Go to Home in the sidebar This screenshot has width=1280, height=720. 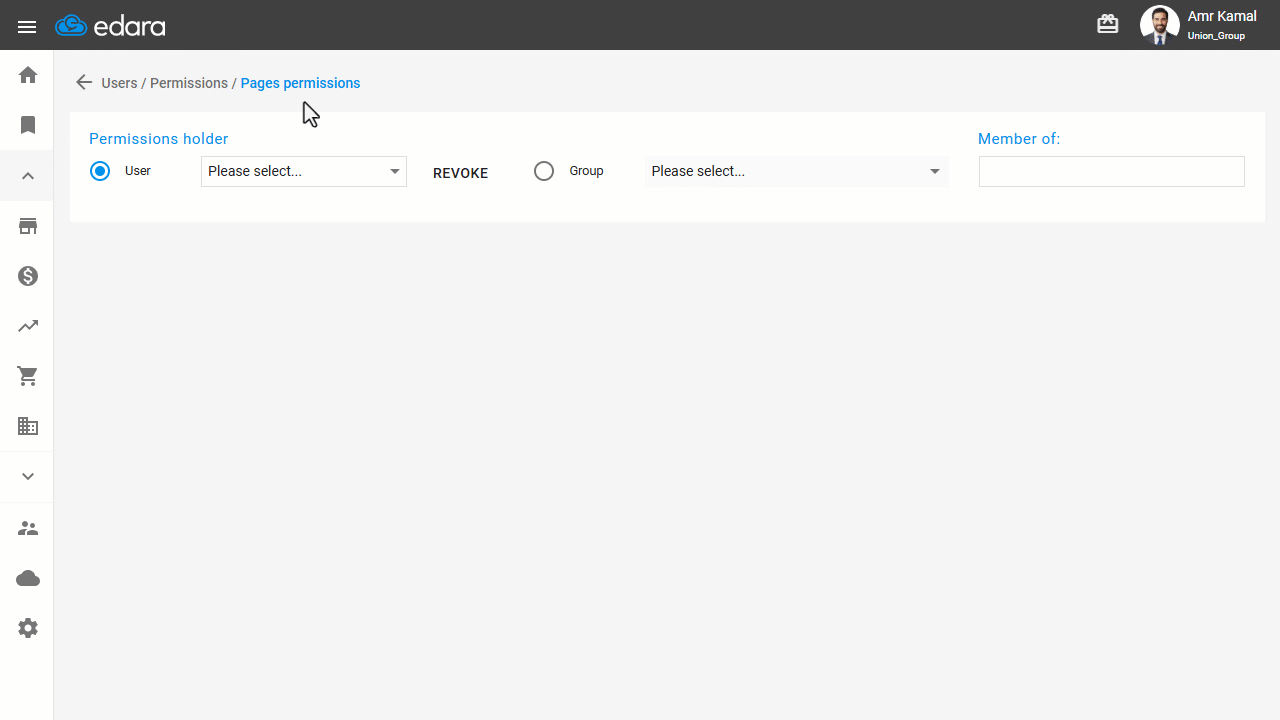coord(28,75)
